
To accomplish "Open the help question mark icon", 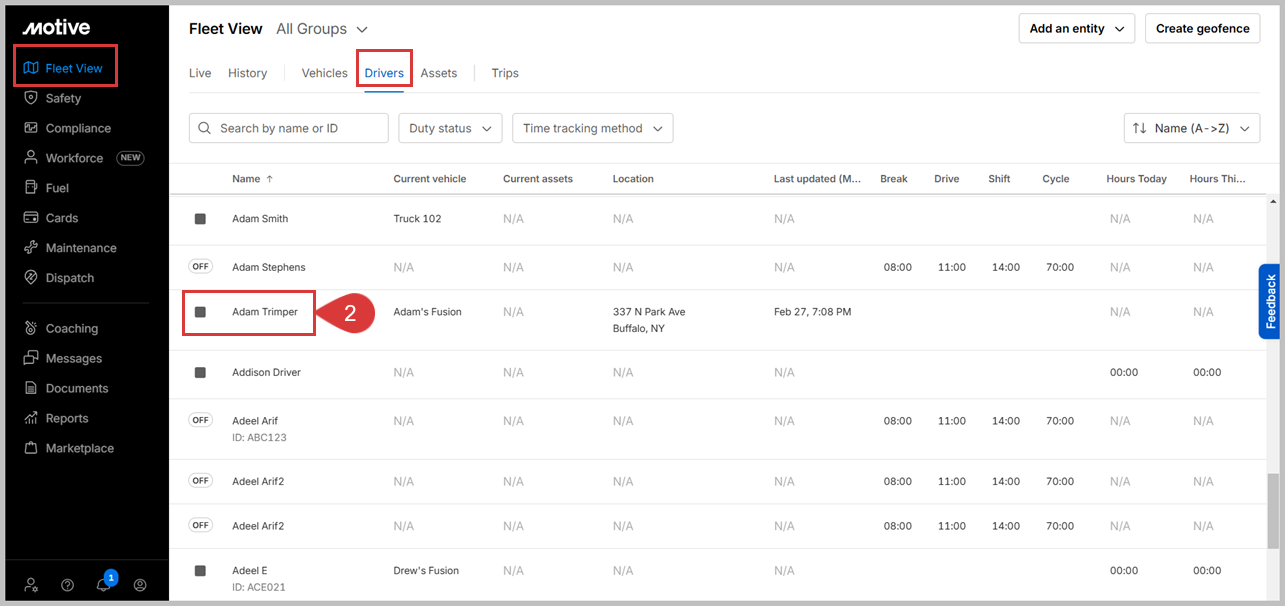I will coord(68,585).
